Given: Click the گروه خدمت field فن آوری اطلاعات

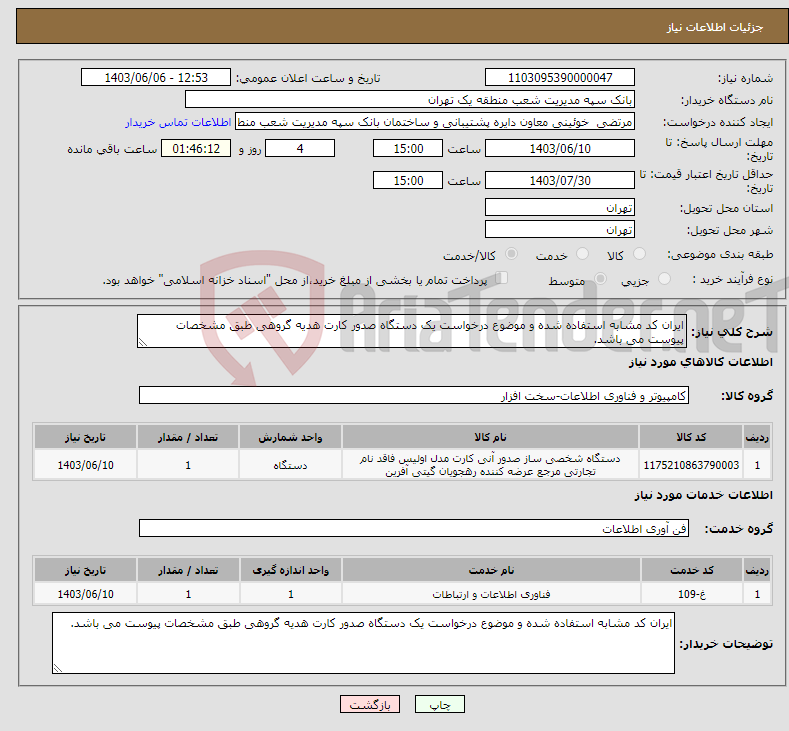Looking at the screenshot, I should tap(414, 528).
